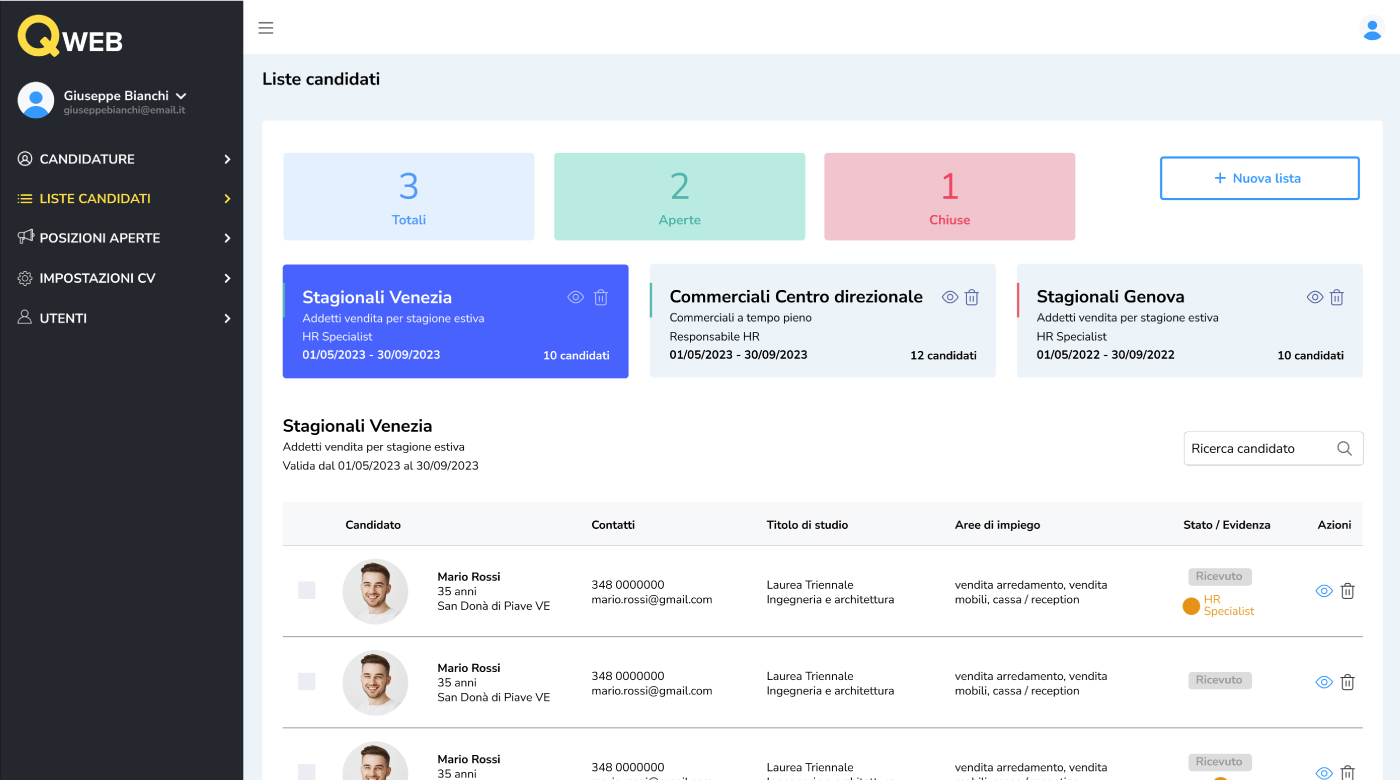Delete the Stagionali Venezia list via trash icon
This screenshot has height=780, width=1400.
pos(601,297)
